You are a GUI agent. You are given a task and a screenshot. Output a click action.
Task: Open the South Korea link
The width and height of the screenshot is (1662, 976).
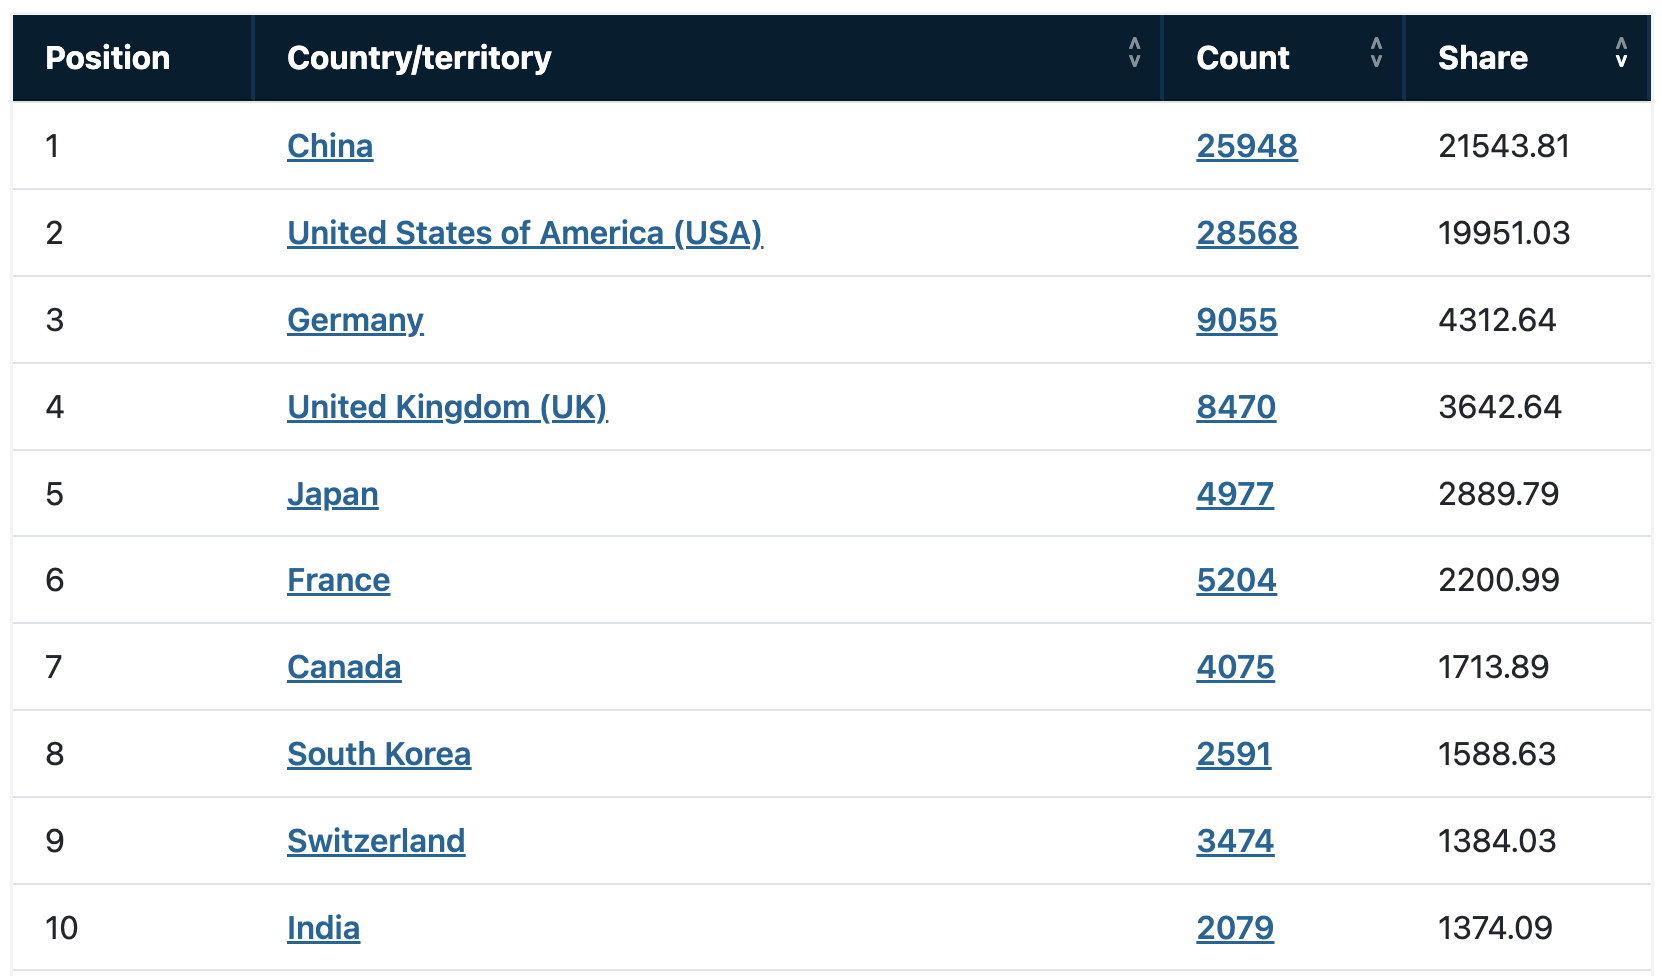[379, 754]
